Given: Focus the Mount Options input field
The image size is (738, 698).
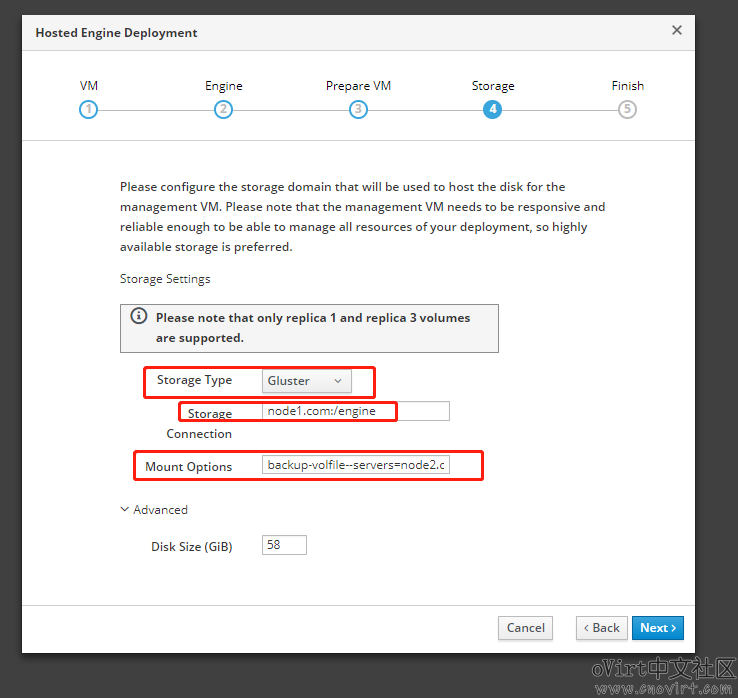Looking at the screenshot, I should coord(355,465).
